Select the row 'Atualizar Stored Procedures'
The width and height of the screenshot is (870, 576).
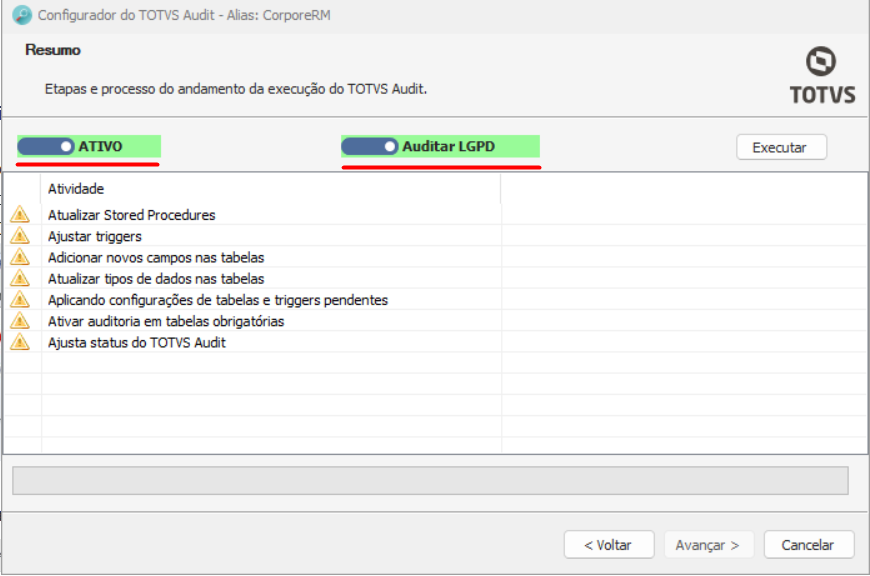click(x=436, y=215)
